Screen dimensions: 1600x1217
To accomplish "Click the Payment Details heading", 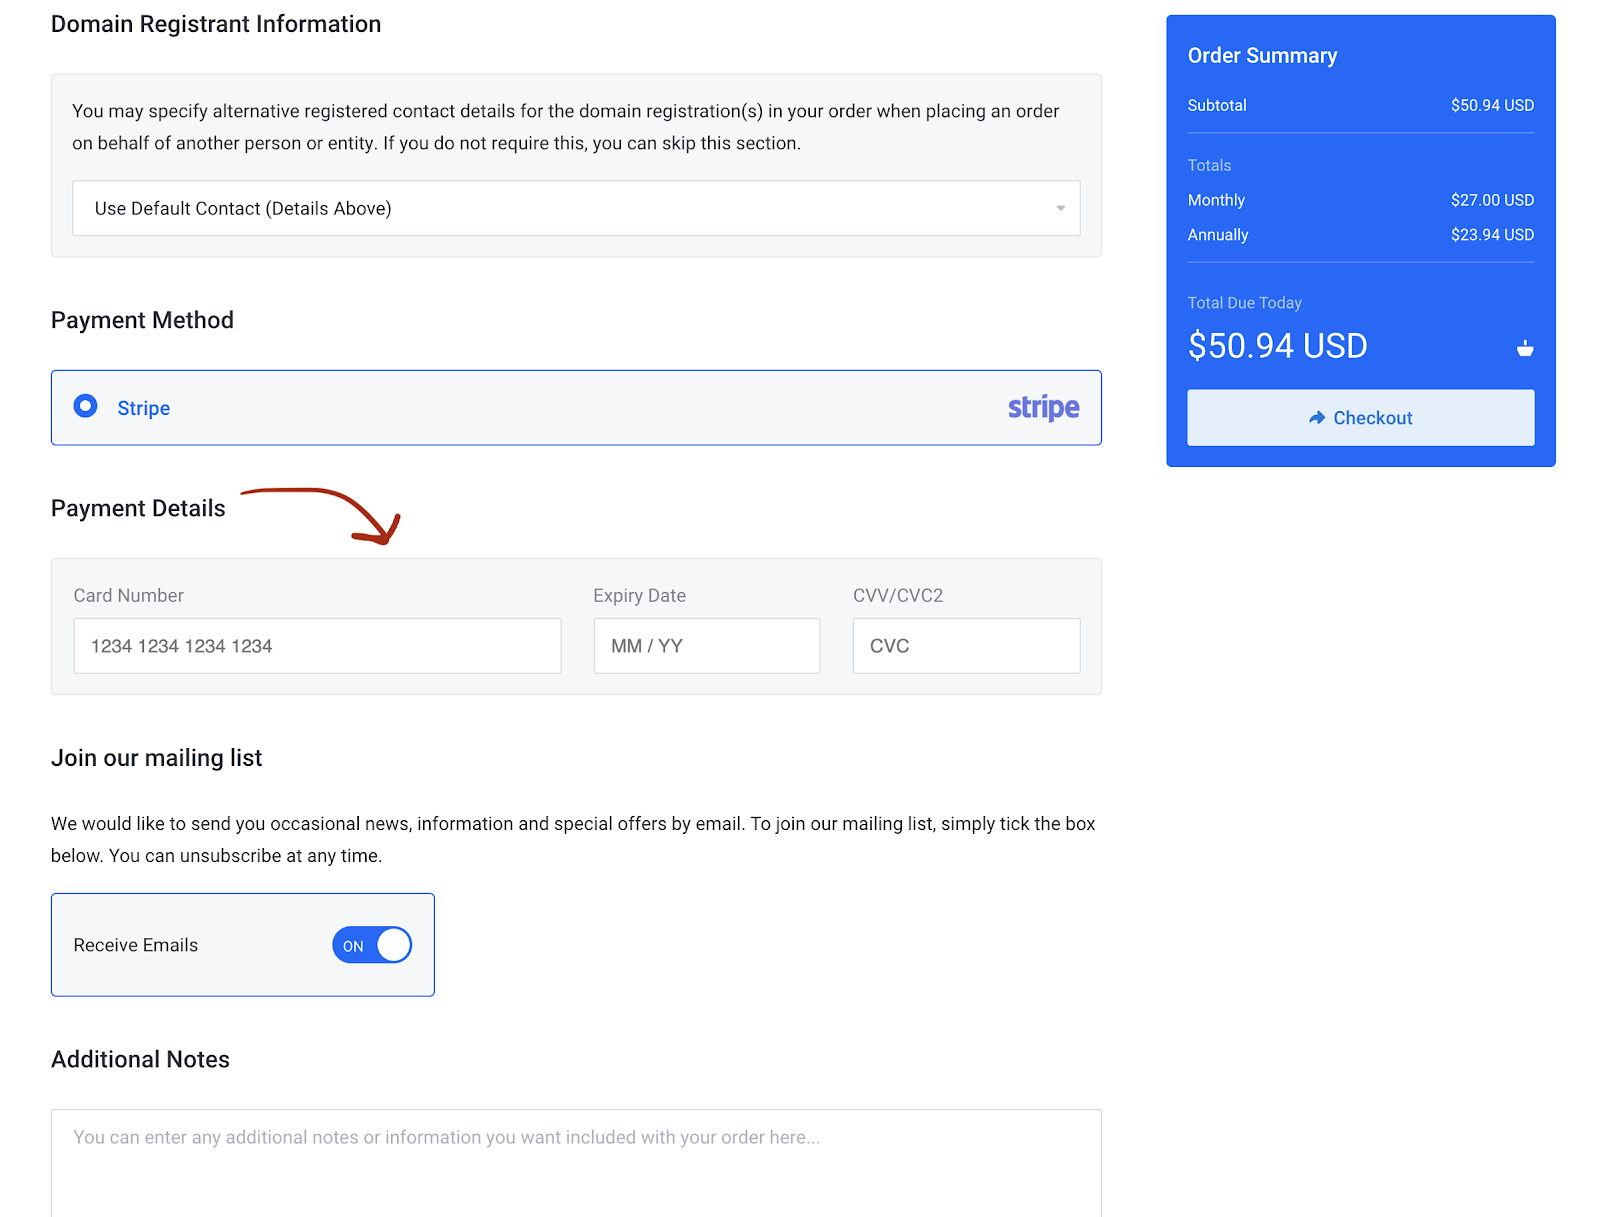I will click(138, 508).
